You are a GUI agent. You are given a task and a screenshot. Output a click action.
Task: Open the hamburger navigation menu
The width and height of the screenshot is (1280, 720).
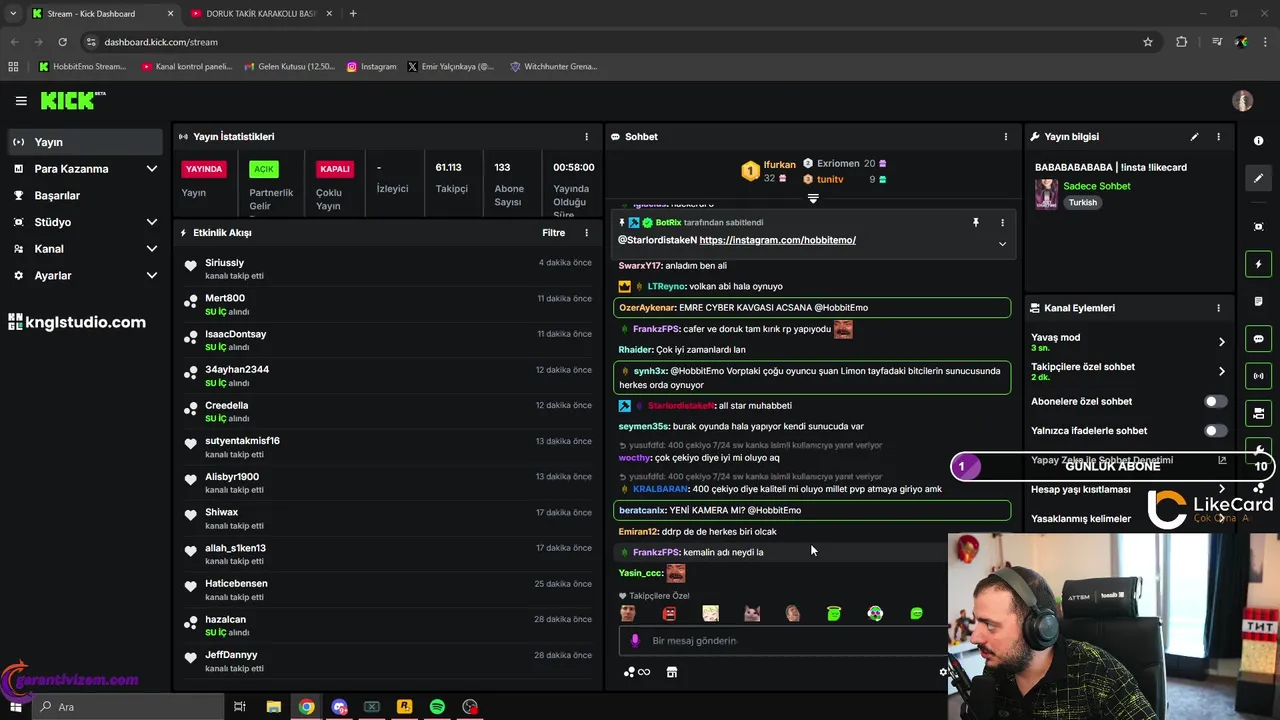point(21,101)
